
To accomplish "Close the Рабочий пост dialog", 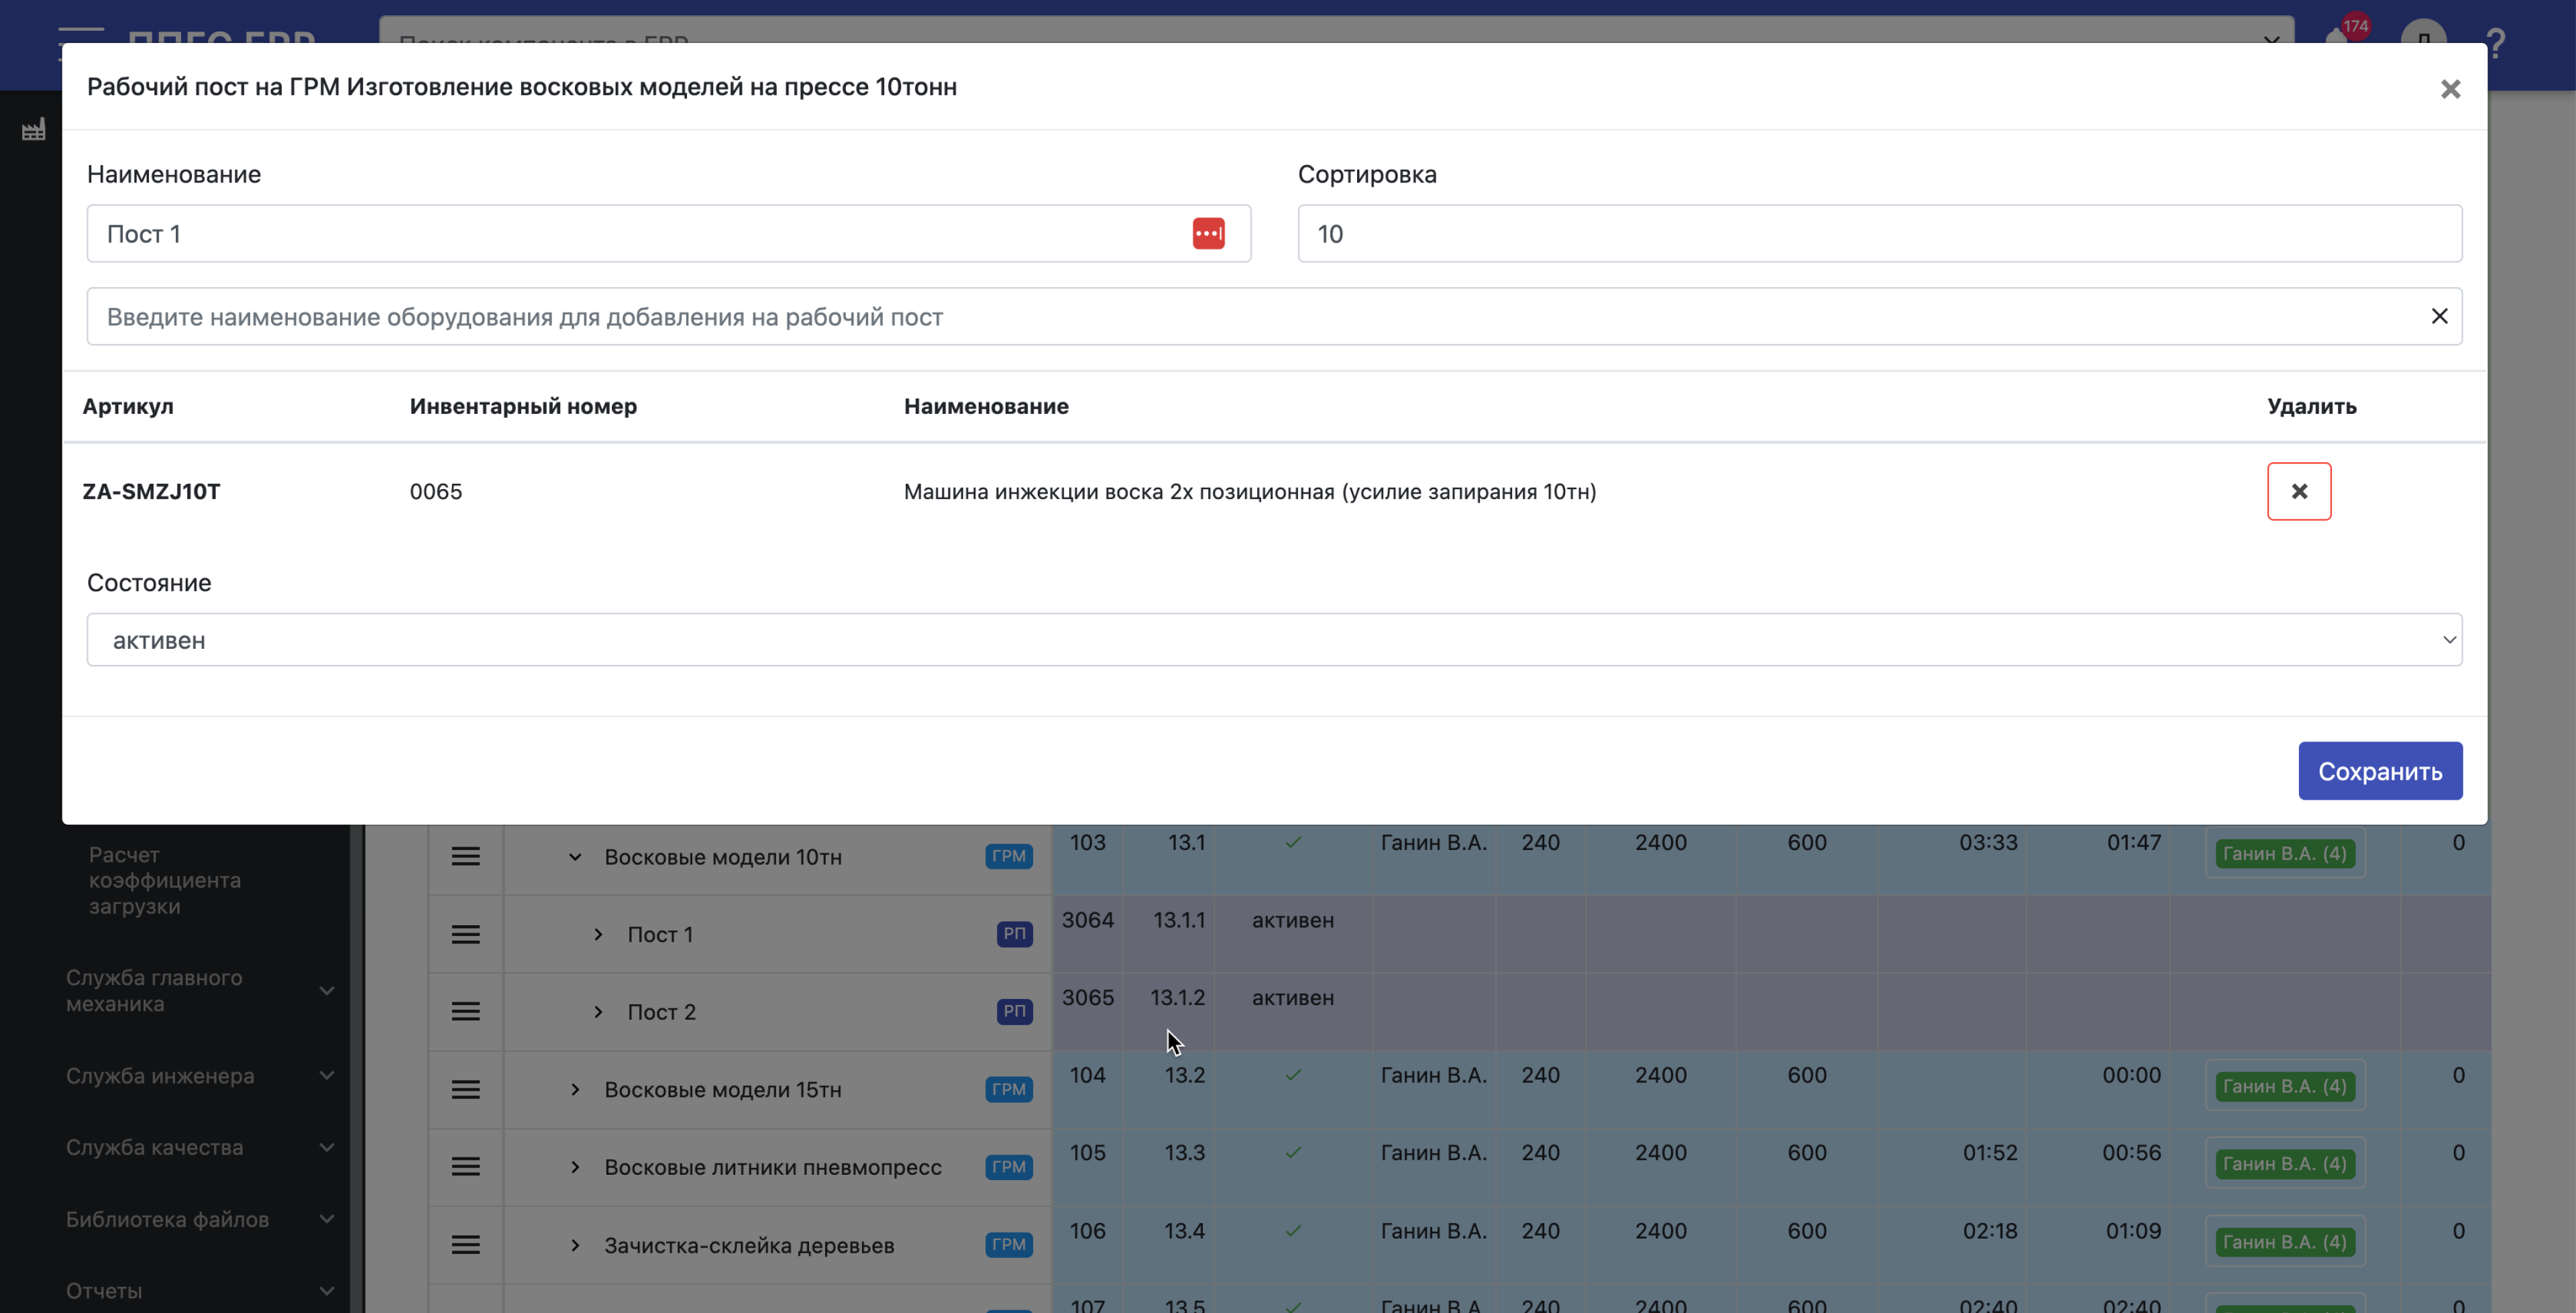I will [x=2450, y=89].
